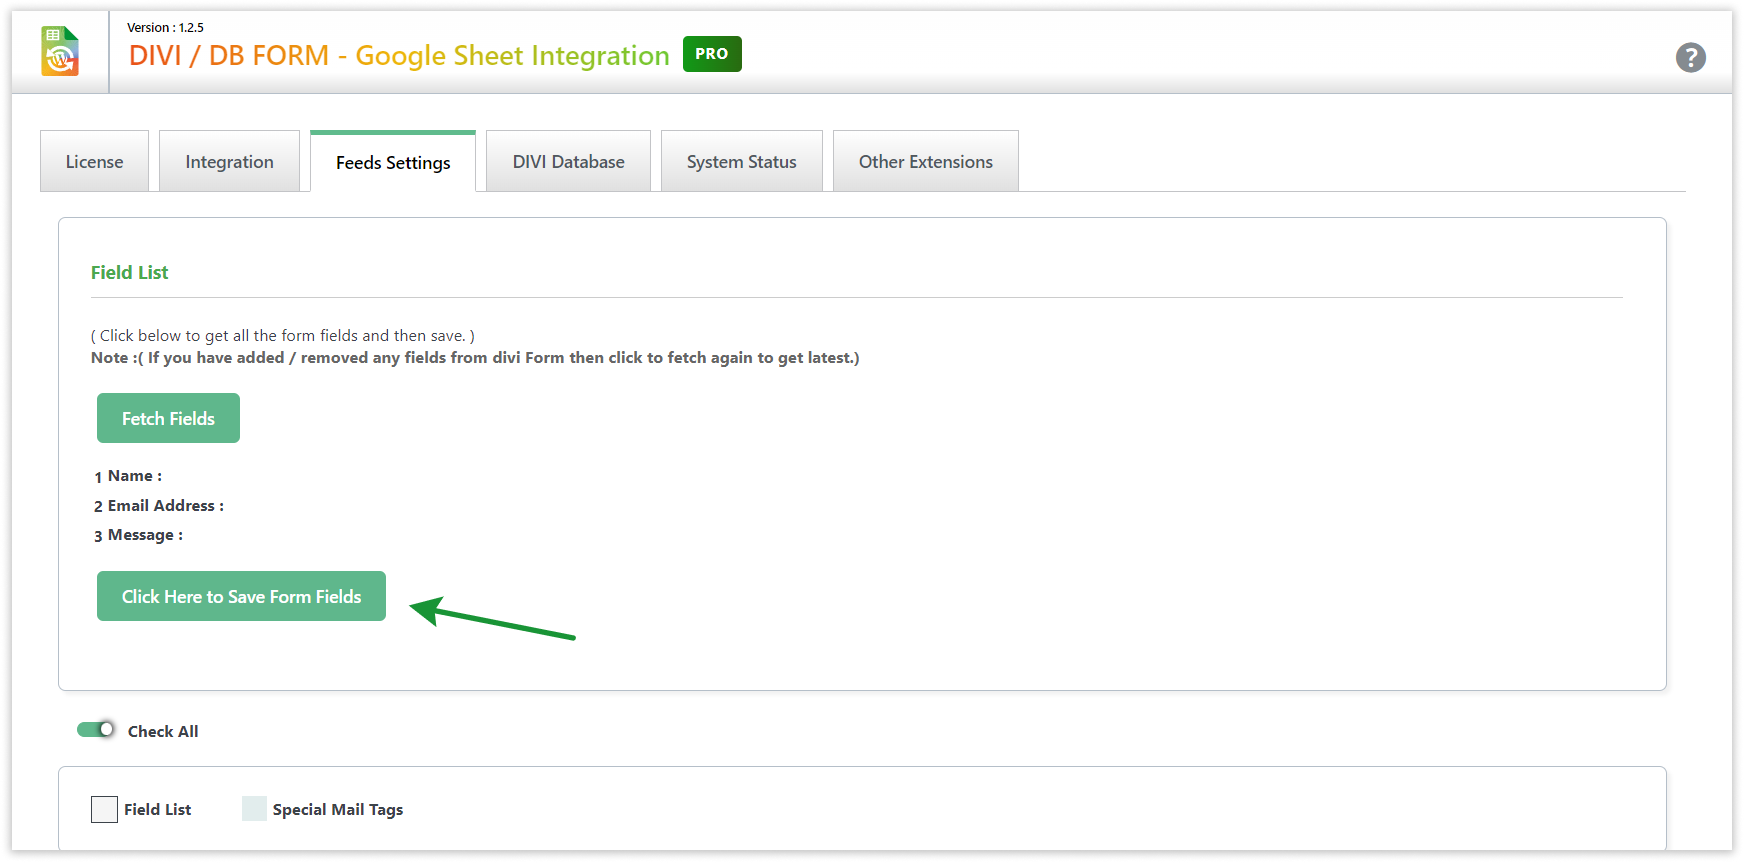This screenshot has width=1744, height=863.
Task: Go to the DIVI Database tab
Action: 568,162
